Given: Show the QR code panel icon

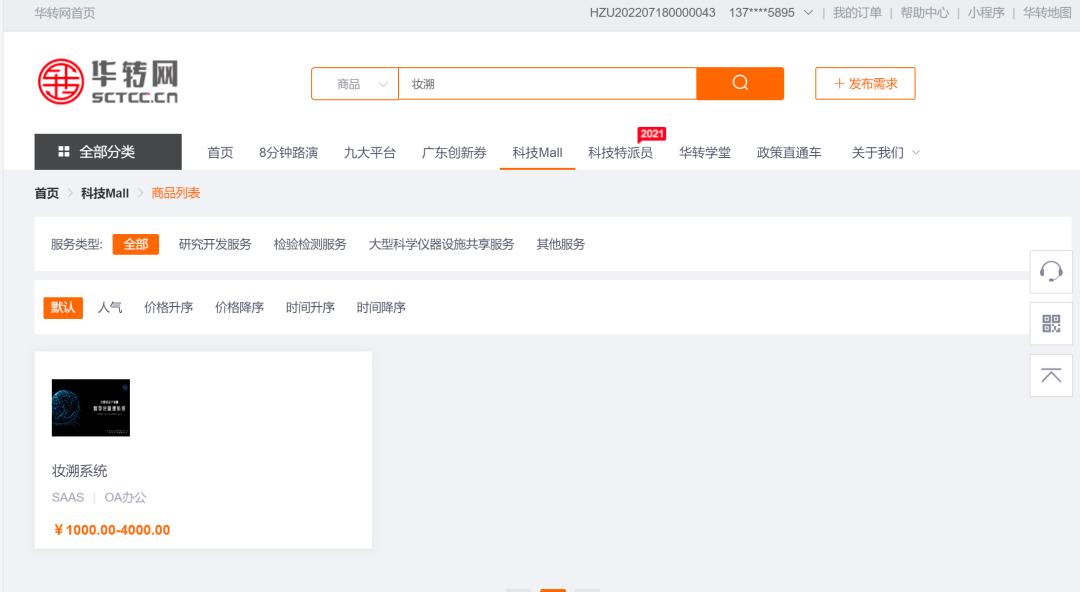Looking at the screenshot, I should click(x=1050, y=322).
